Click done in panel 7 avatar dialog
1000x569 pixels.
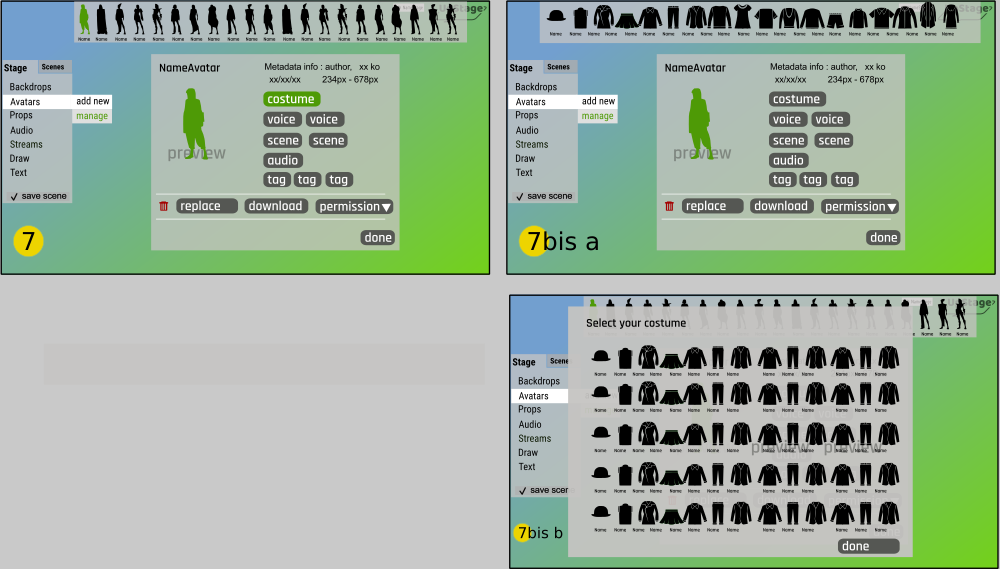pos(378,238)
